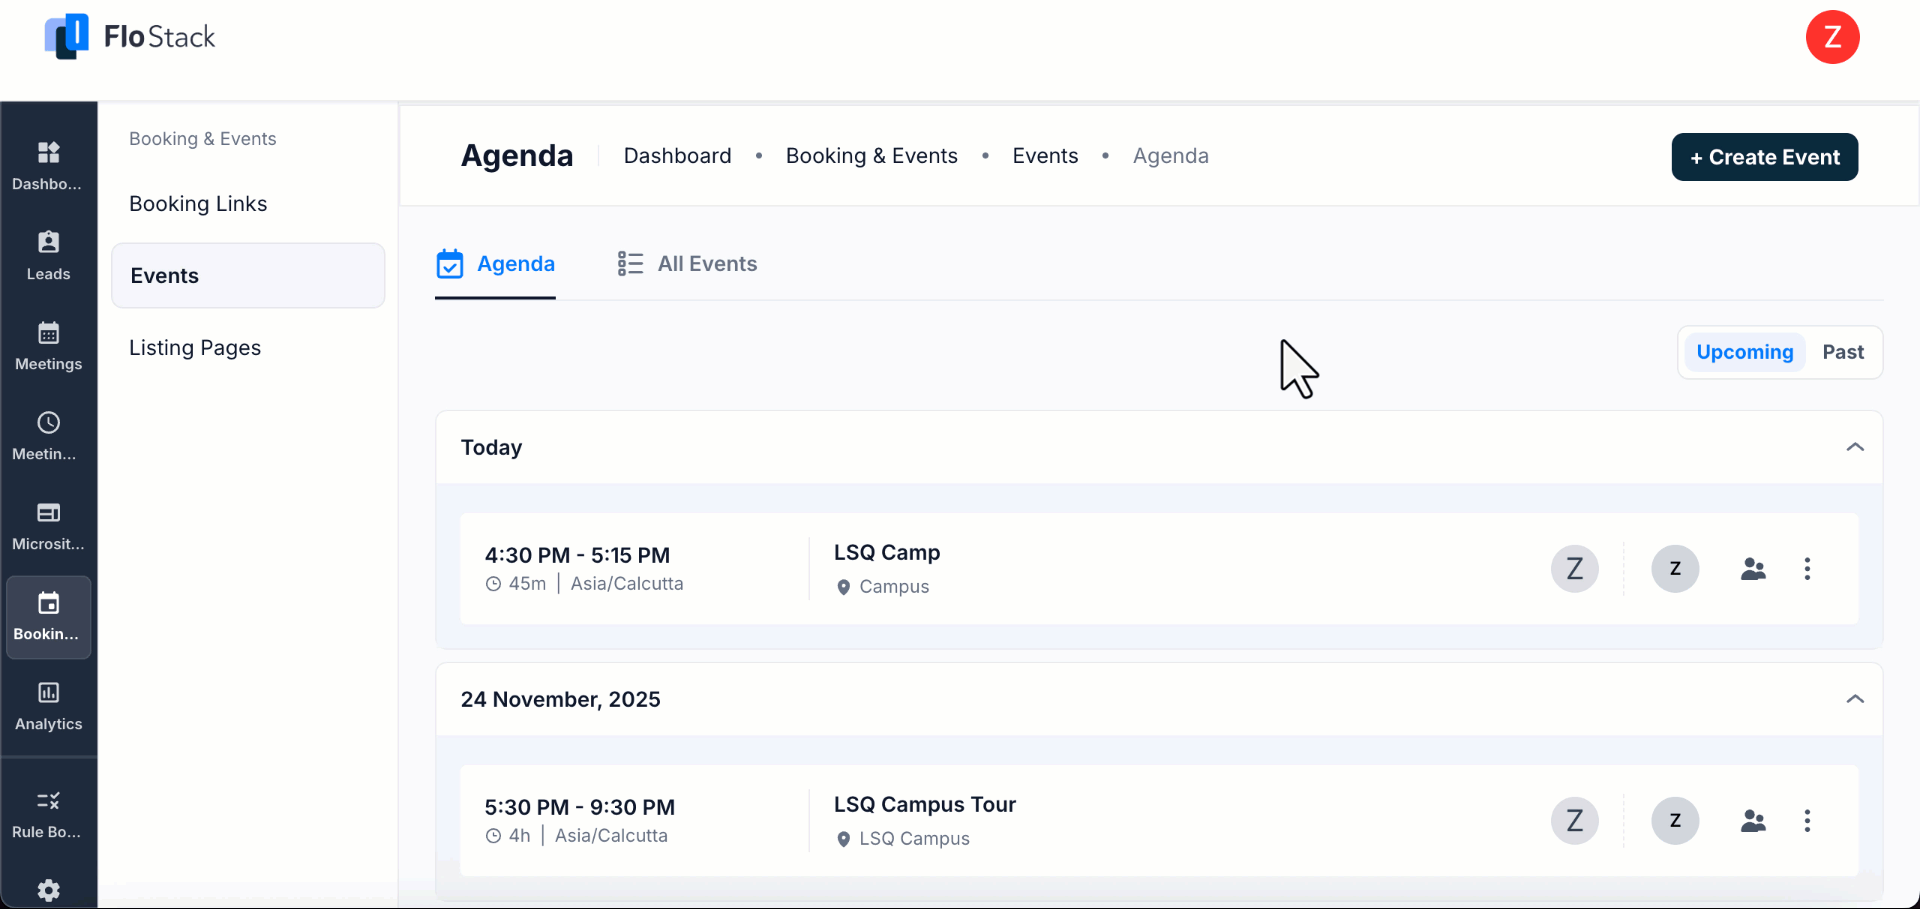Open Analytics in the sidebar
Viewport: 1920px width, 909px height.
(48, 705)
